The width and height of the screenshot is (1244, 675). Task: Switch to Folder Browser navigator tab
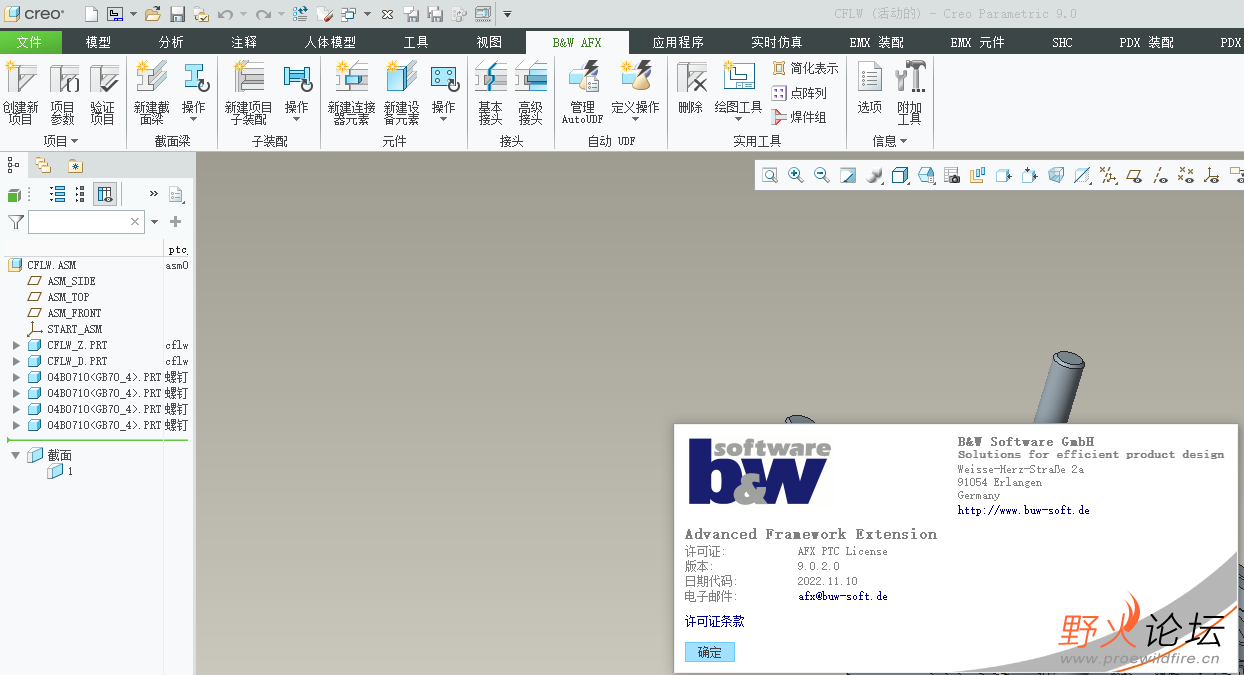tap(43, 165)
